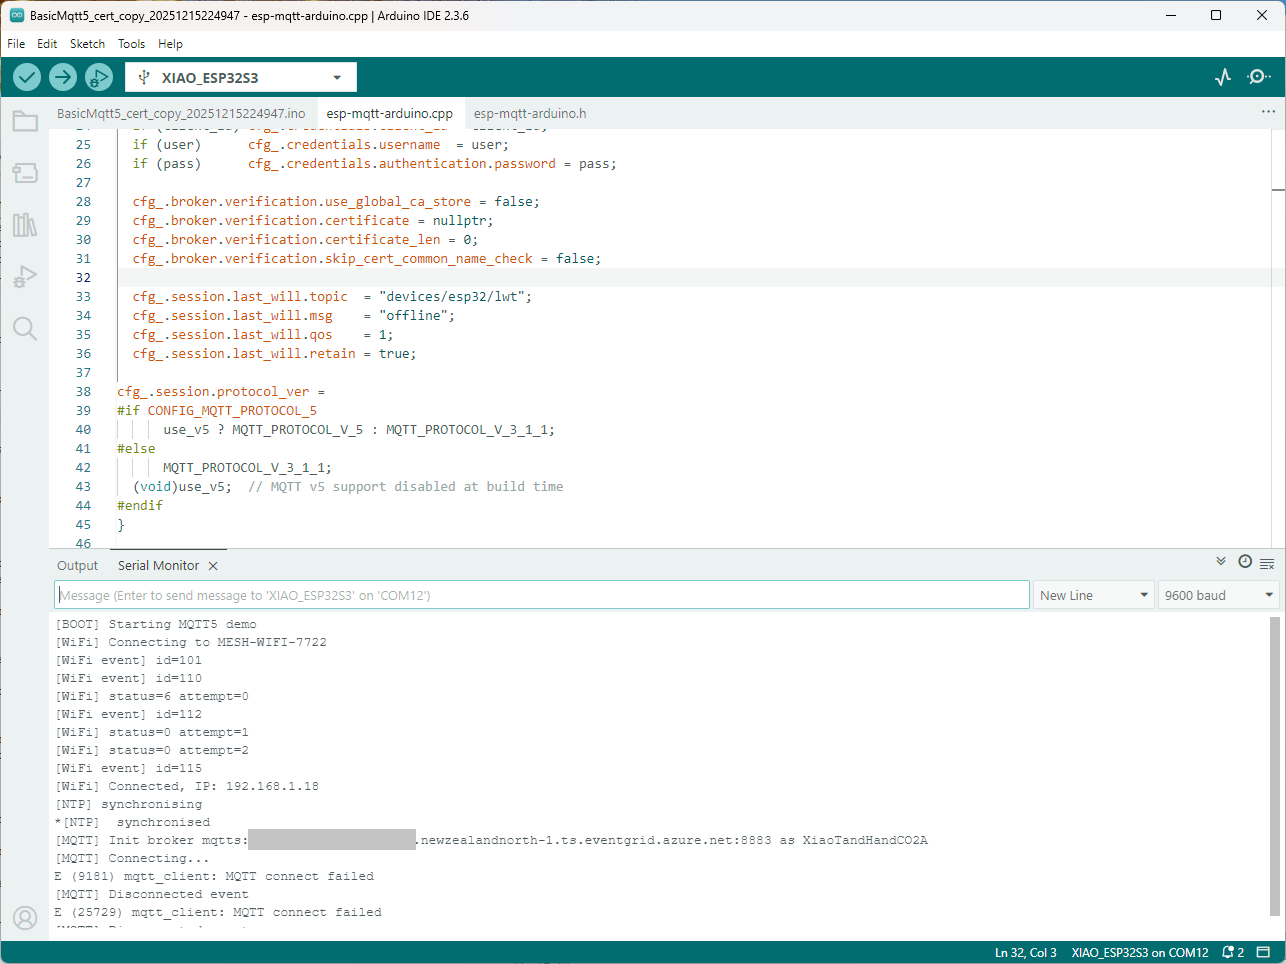Open the Serial Plotter from the toolbar

click(1223, 77)
